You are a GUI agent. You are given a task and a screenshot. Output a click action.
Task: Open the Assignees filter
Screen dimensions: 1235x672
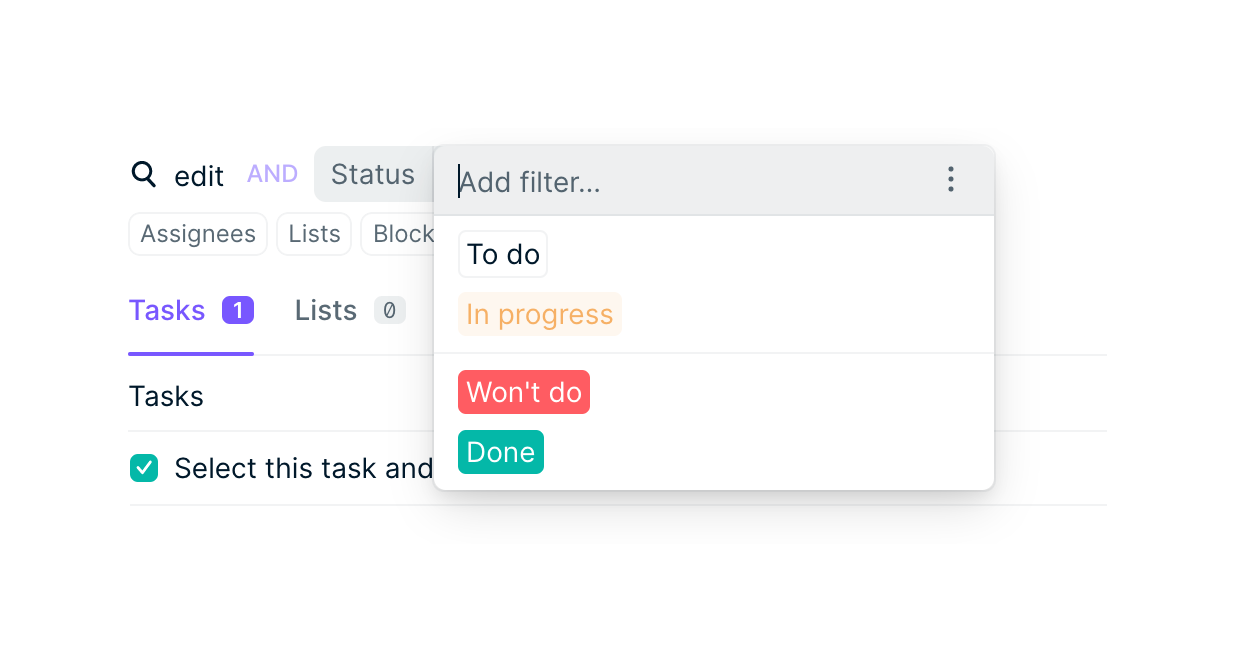pyautogui.click(x=197, y=234)
